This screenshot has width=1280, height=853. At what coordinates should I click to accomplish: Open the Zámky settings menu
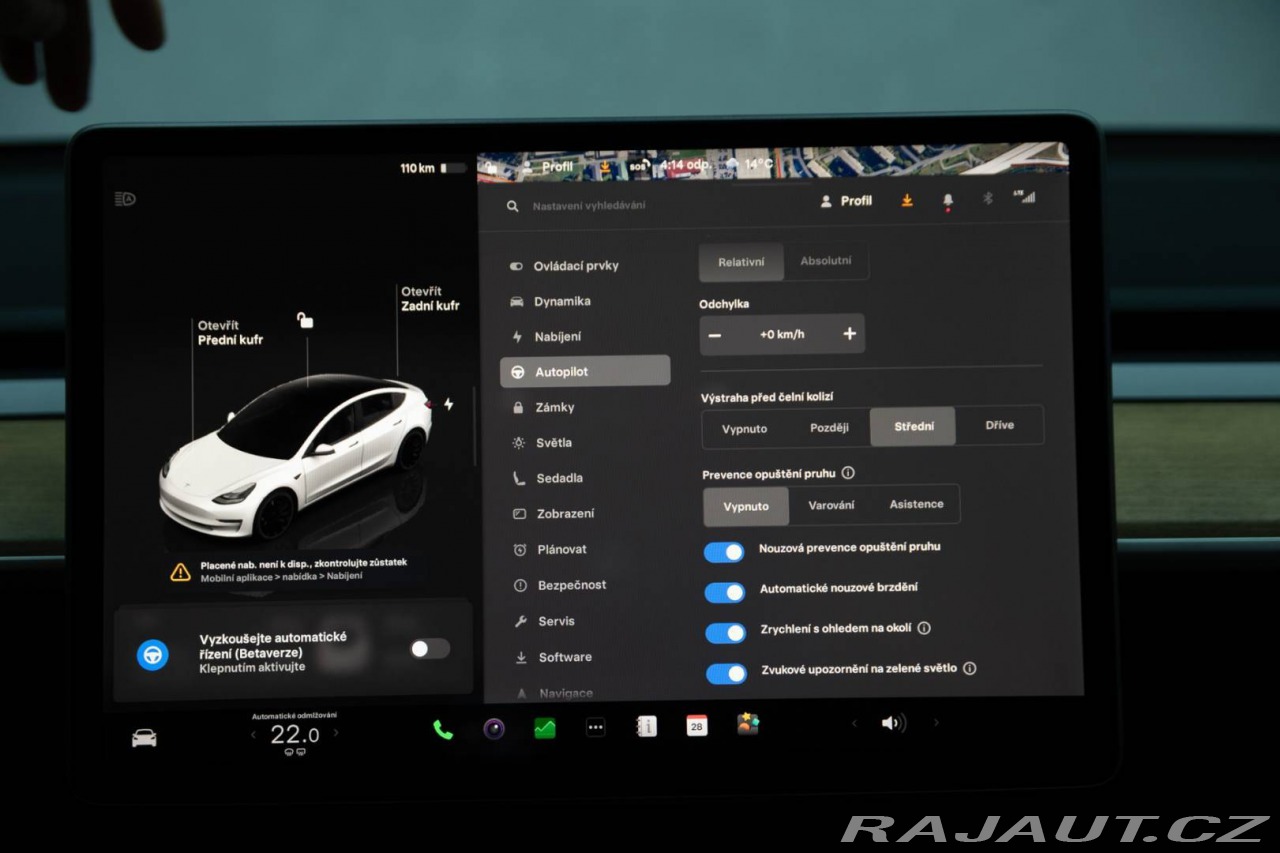tap(554, 407)
